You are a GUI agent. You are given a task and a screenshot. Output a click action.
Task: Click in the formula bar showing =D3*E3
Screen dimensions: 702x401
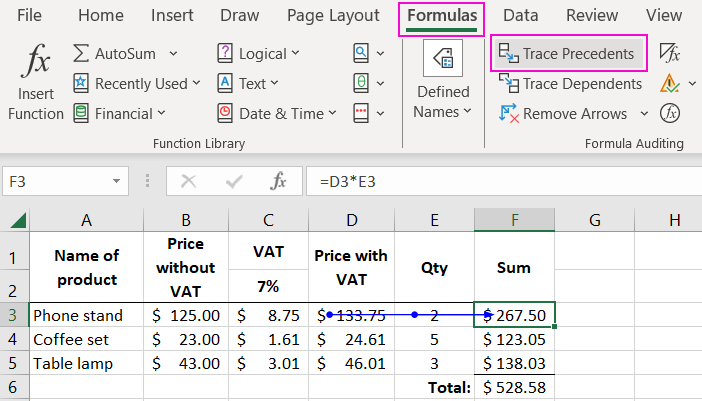pyautogui.click(x=500, y=181)
